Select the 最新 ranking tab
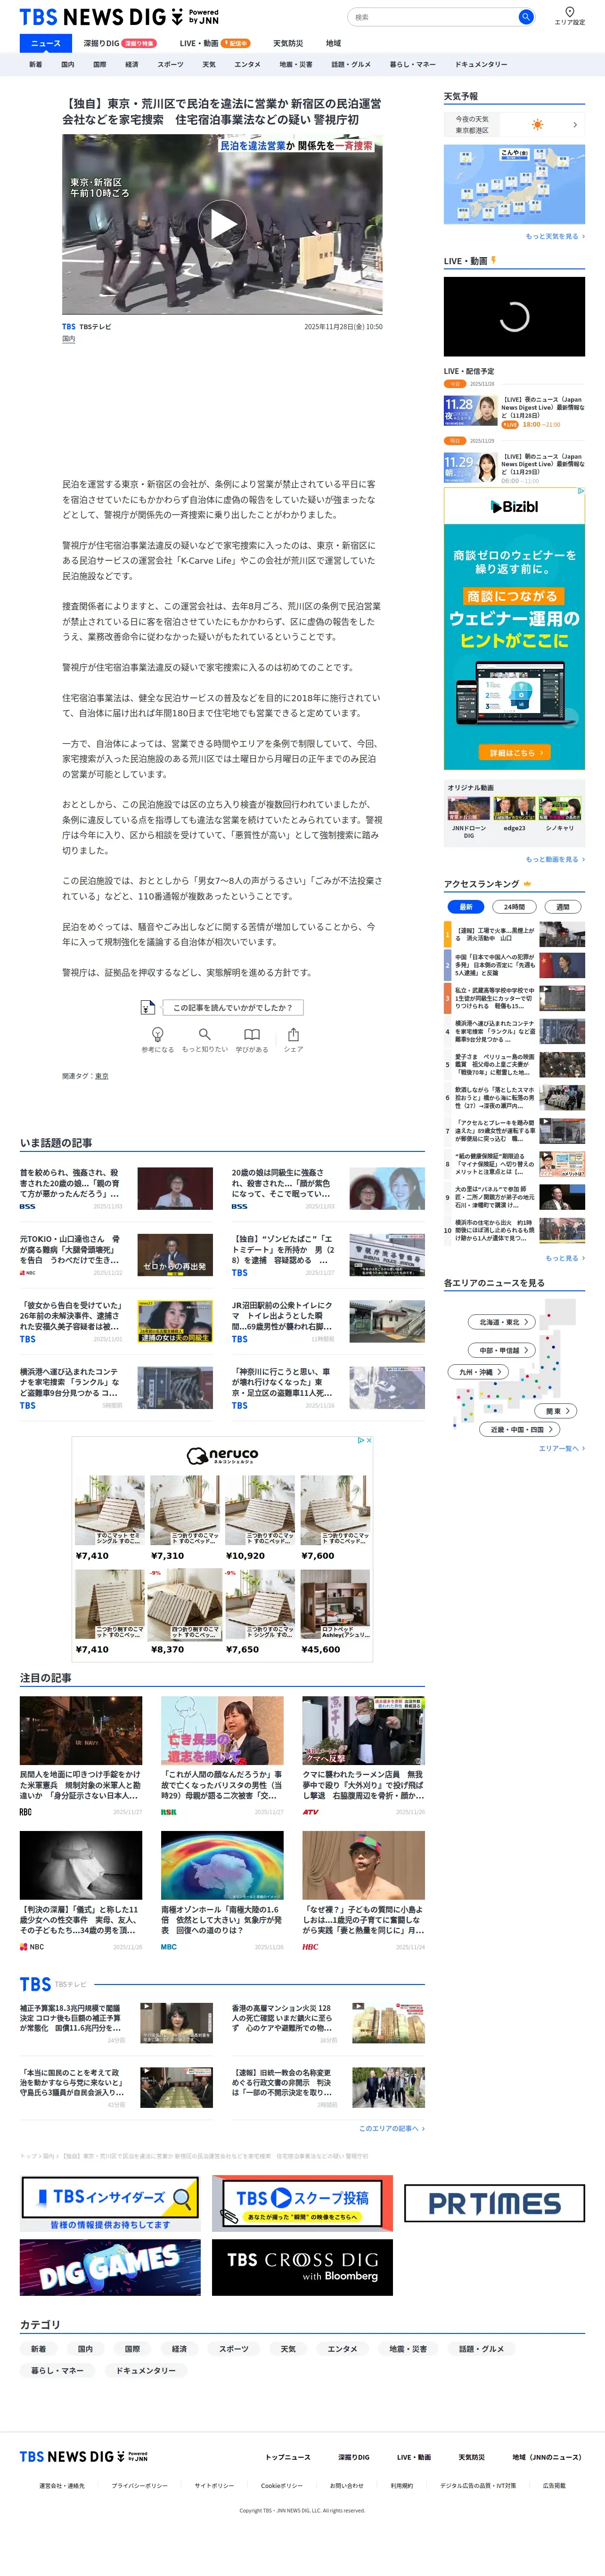 pyautogui.click(x=466, y=907)
